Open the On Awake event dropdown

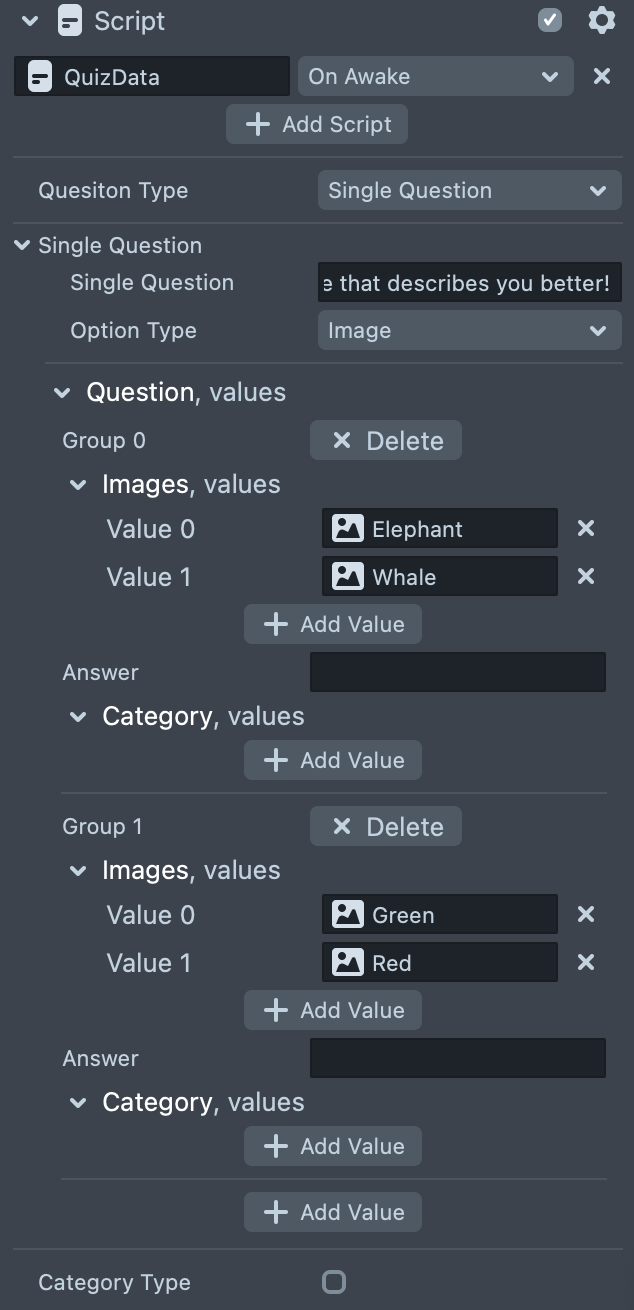tap(435, 76)
